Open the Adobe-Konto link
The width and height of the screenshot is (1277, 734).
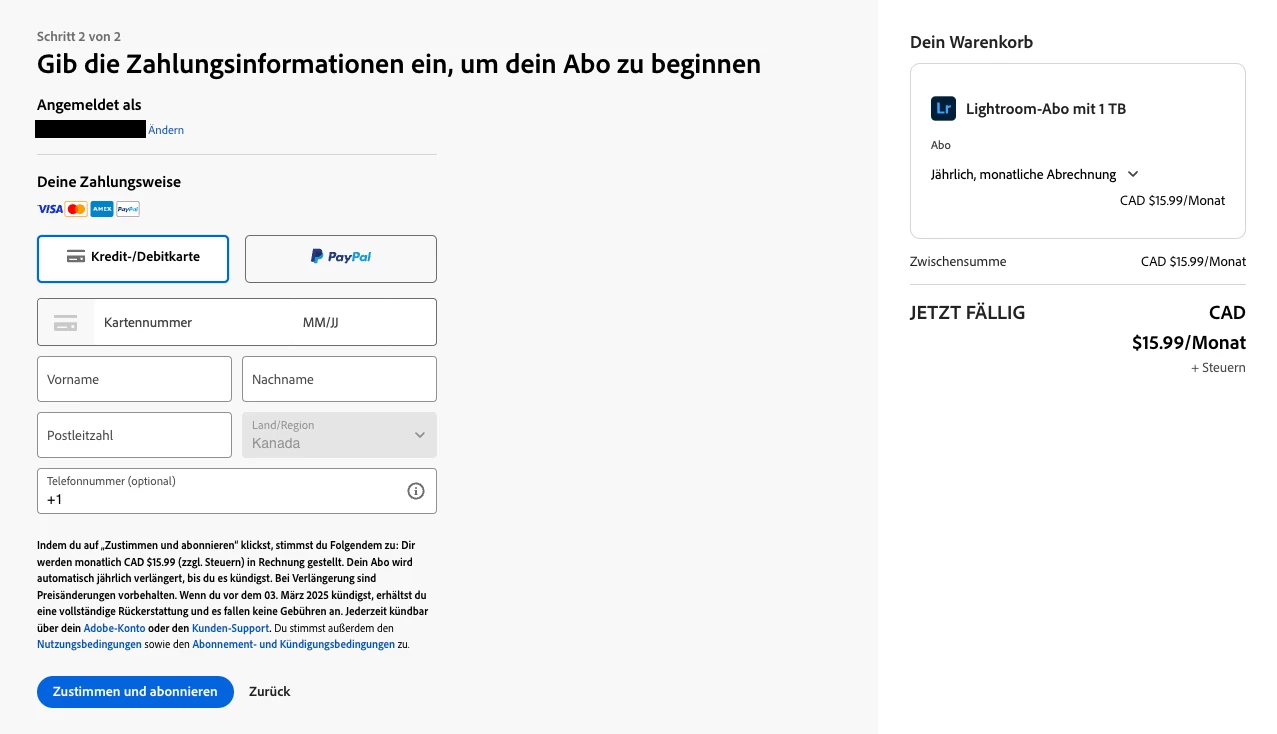[x=114, y=628]
